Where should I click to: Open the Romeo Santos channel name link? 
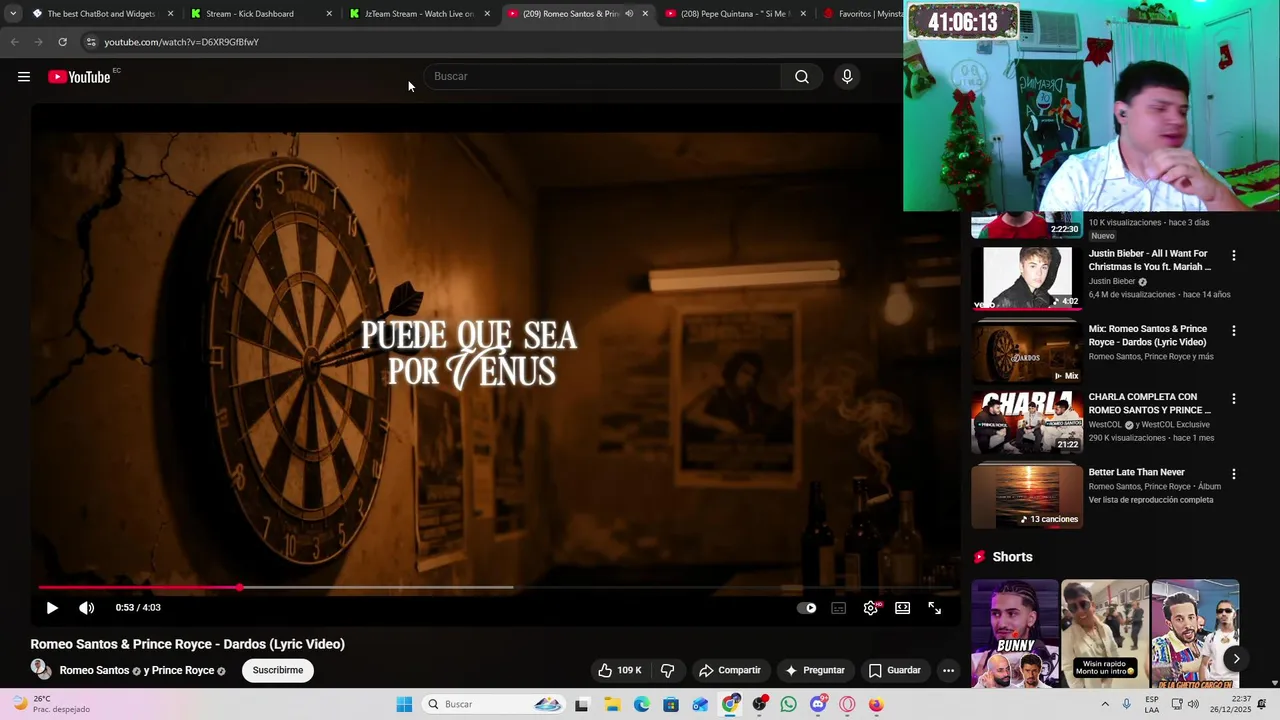click(x=94, y=670)
